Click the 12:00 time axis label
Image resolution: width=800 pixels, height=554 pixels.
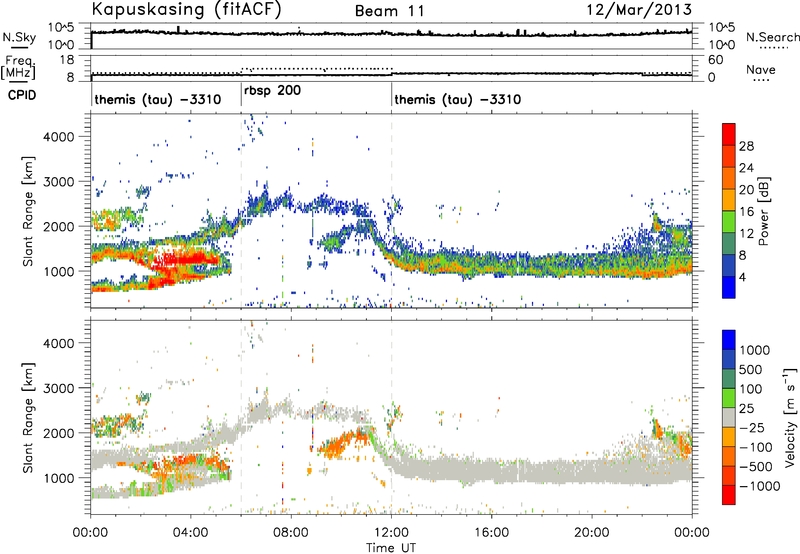pyautogui.click(x=391, y=533)
